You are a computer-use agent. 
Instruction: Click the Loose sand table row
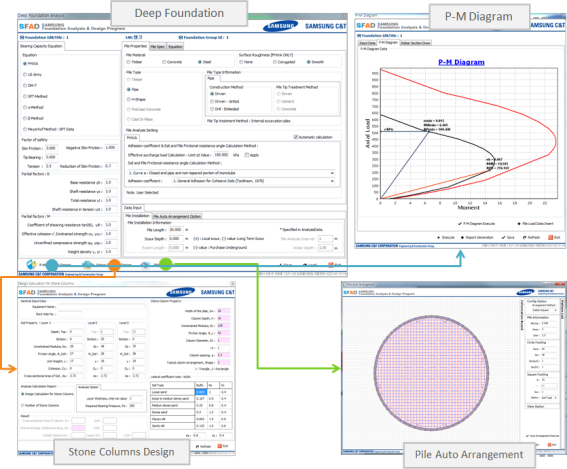coord(191,392)
